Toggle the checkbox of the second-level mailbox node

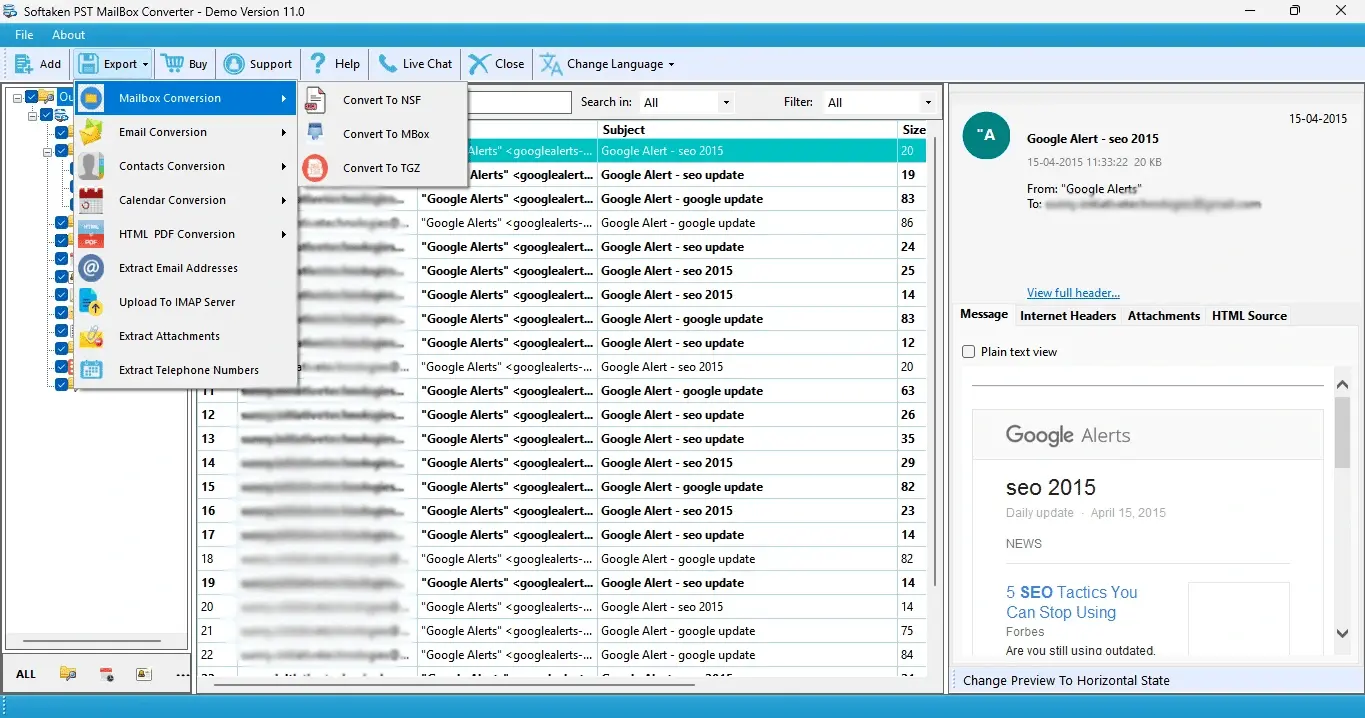(46, 115)
